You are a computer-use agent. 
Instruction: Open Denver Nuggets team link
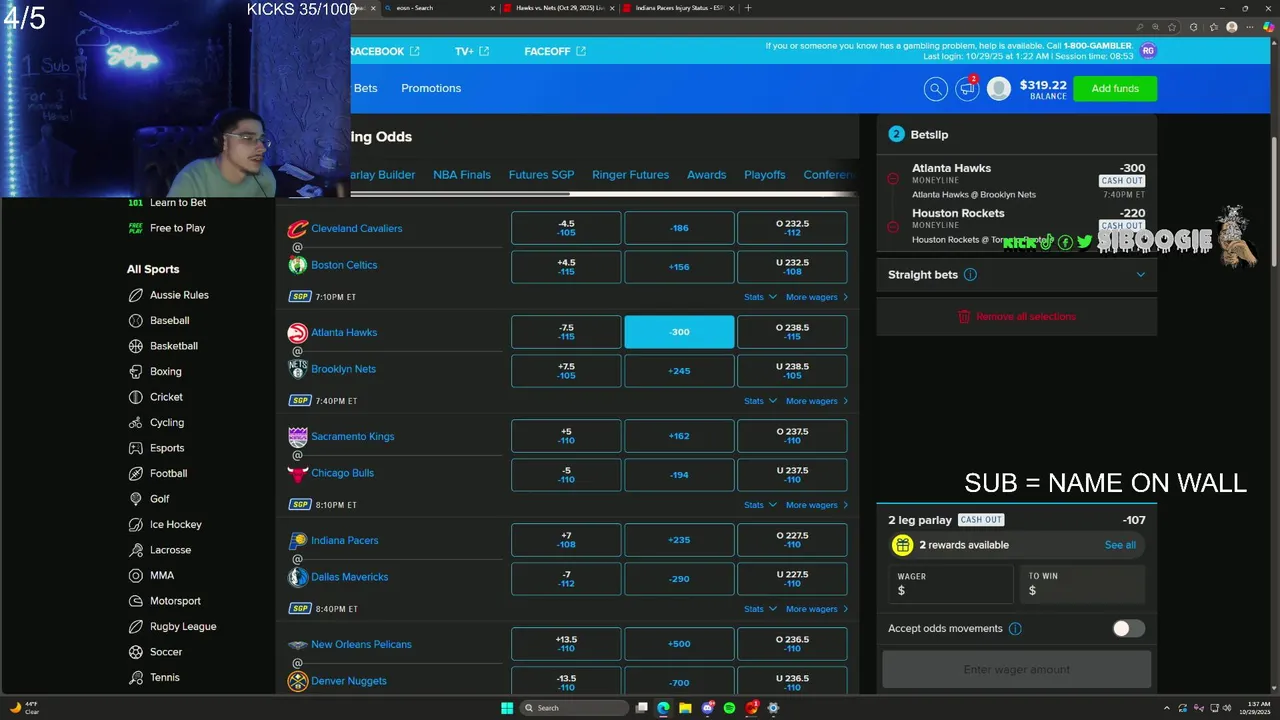pyautogui.click(x=349, y=681)
